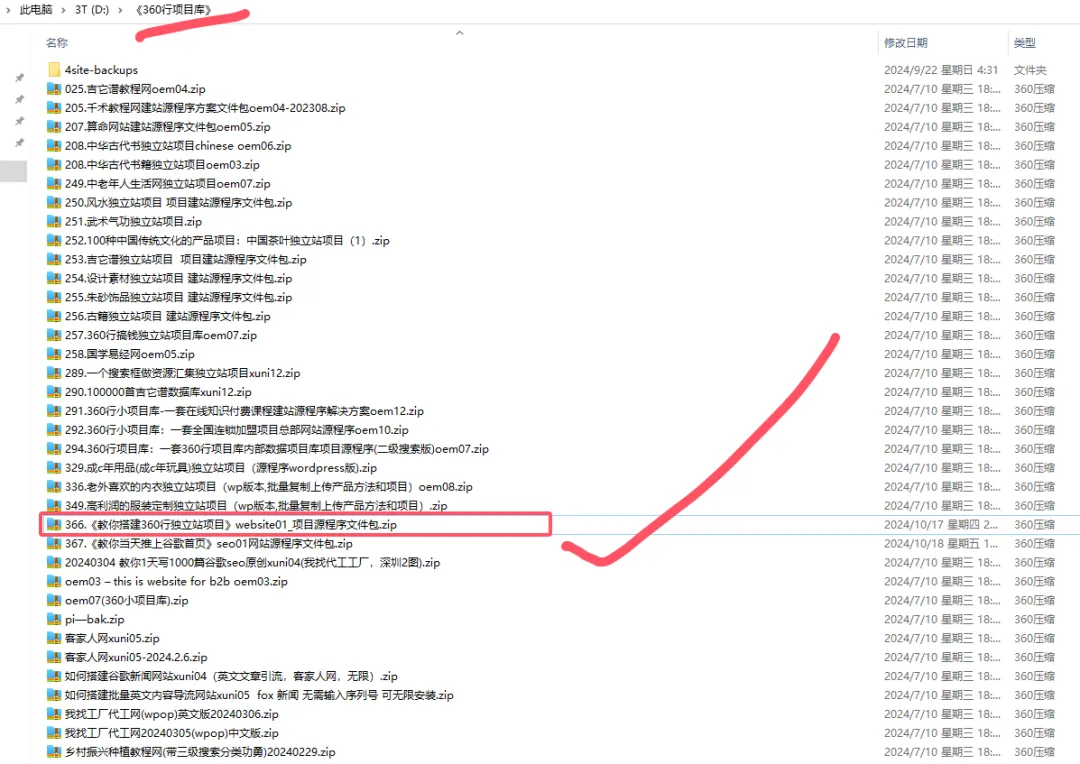Click zip icon of 367 seo01 file
The image size is (1080, 764).
point(54,544)
